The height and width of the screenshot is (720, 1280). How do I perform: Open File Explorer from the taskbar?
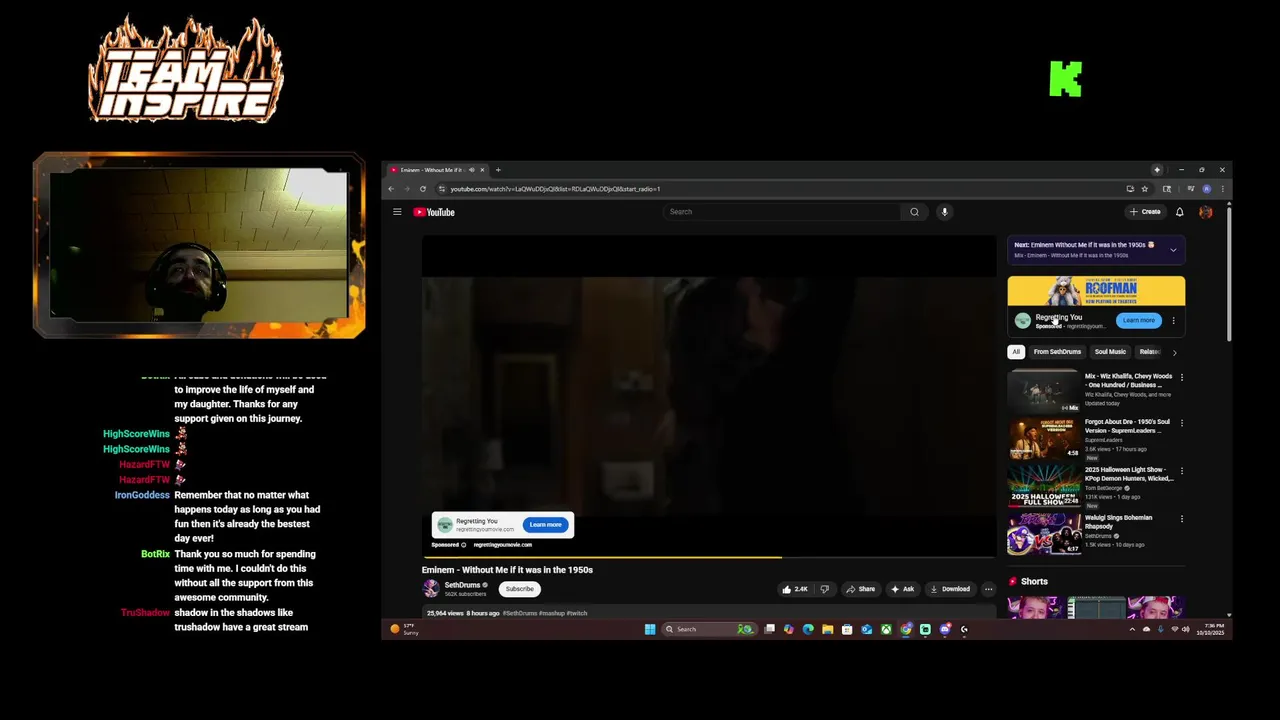tap(827, 629)
